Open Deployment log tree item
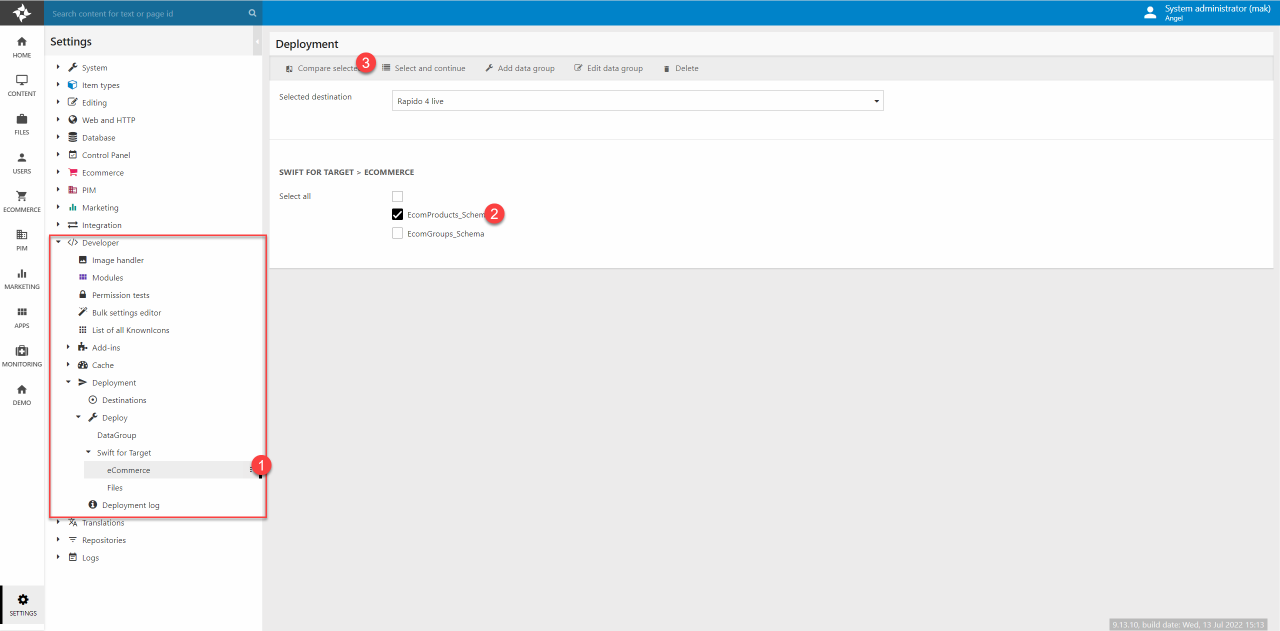The height and width of the screenshot is (631, 1280). pos(130,505)
